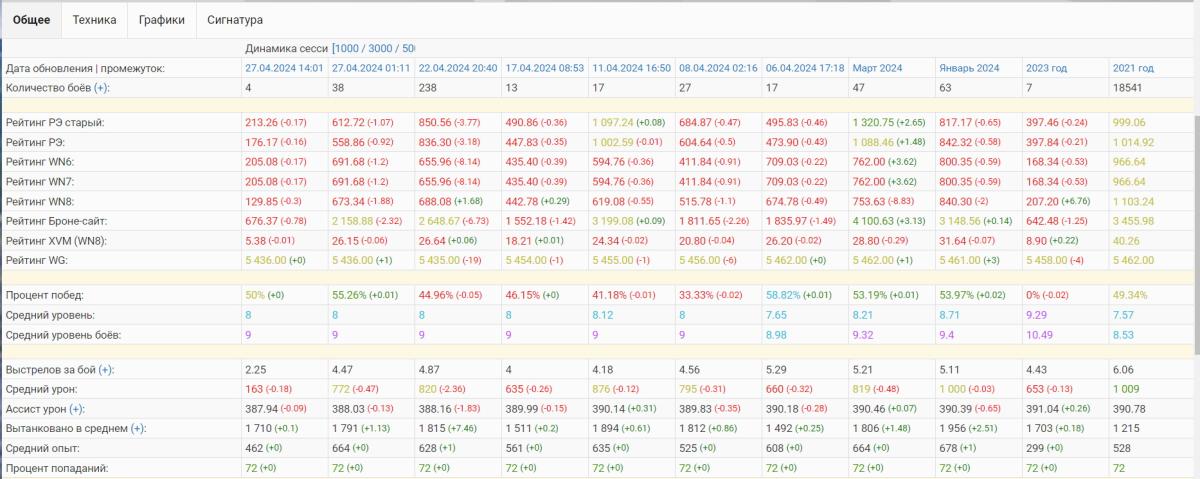Click the average tanked value 1 956
The height and width of the screenshot is (479, 1200).
point(953,428)
